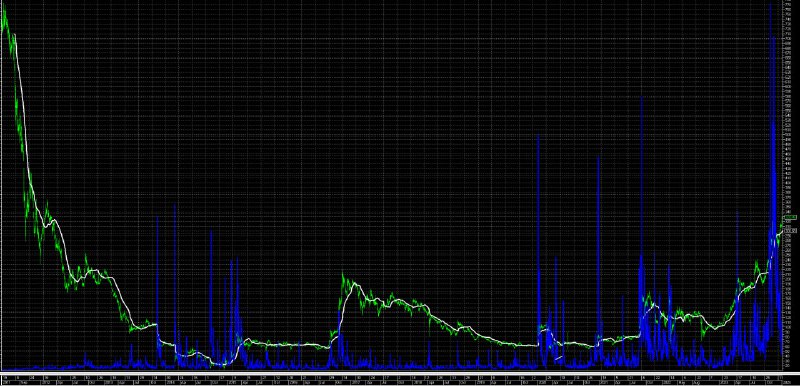The height and width of the screenshot is (386, 800).
Task: Click the 2014 year label on time axis
Action: 169,381
